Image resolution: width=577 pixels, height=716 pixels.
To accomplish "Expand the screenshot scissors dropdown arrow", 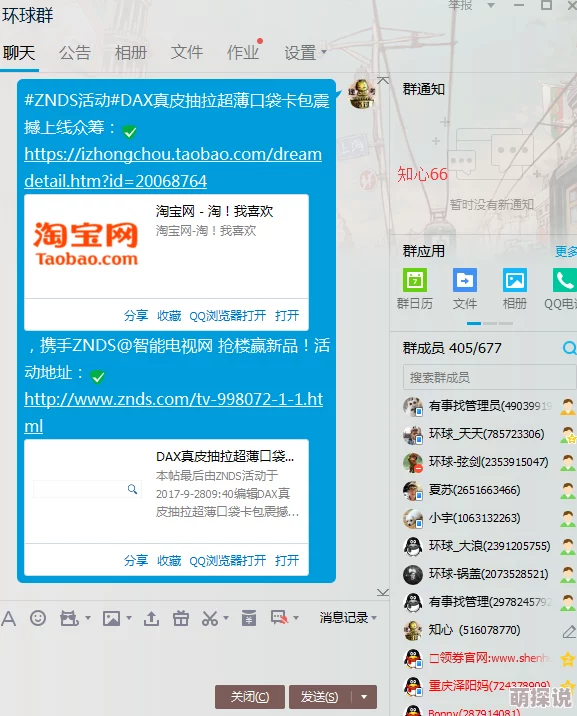I will pyautogui.click(x=226, y=618).
